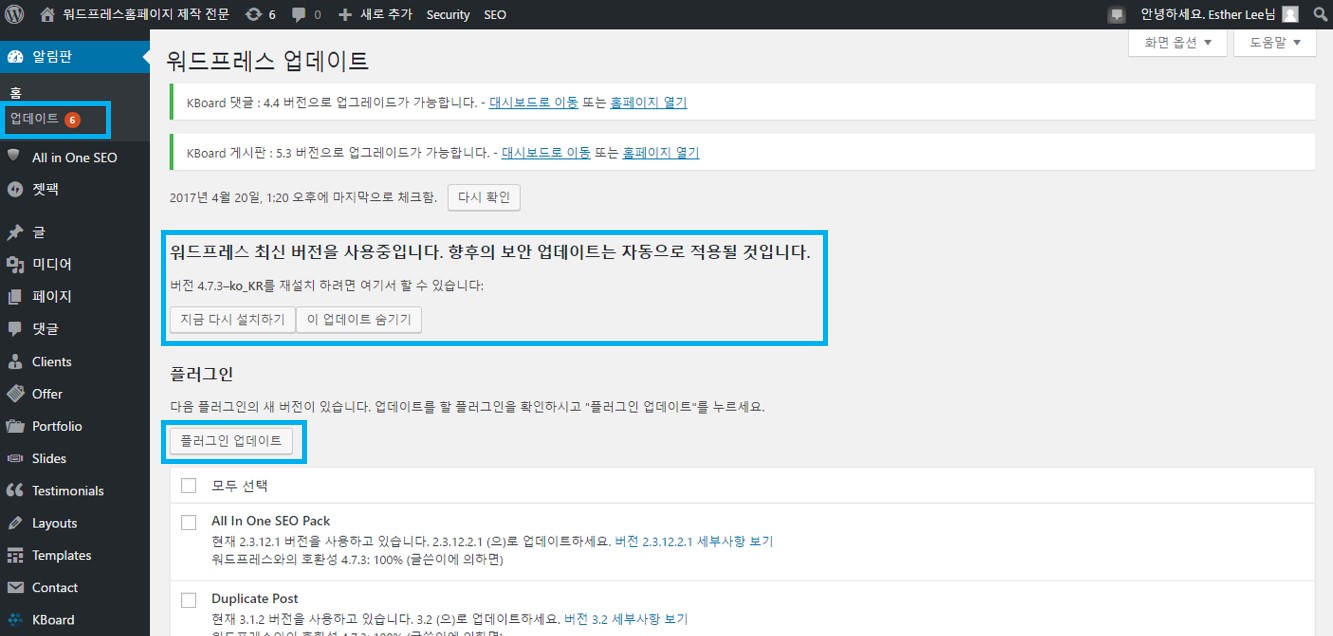Viewport: 1333px width, 636px height.
Task: Tick the Duplicate Post checkbox
Action: 189,600
